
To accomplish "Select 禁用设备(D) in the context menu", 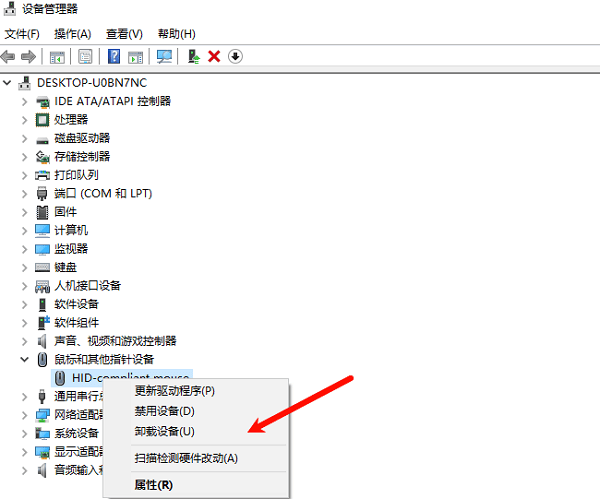I will point(164,411).
